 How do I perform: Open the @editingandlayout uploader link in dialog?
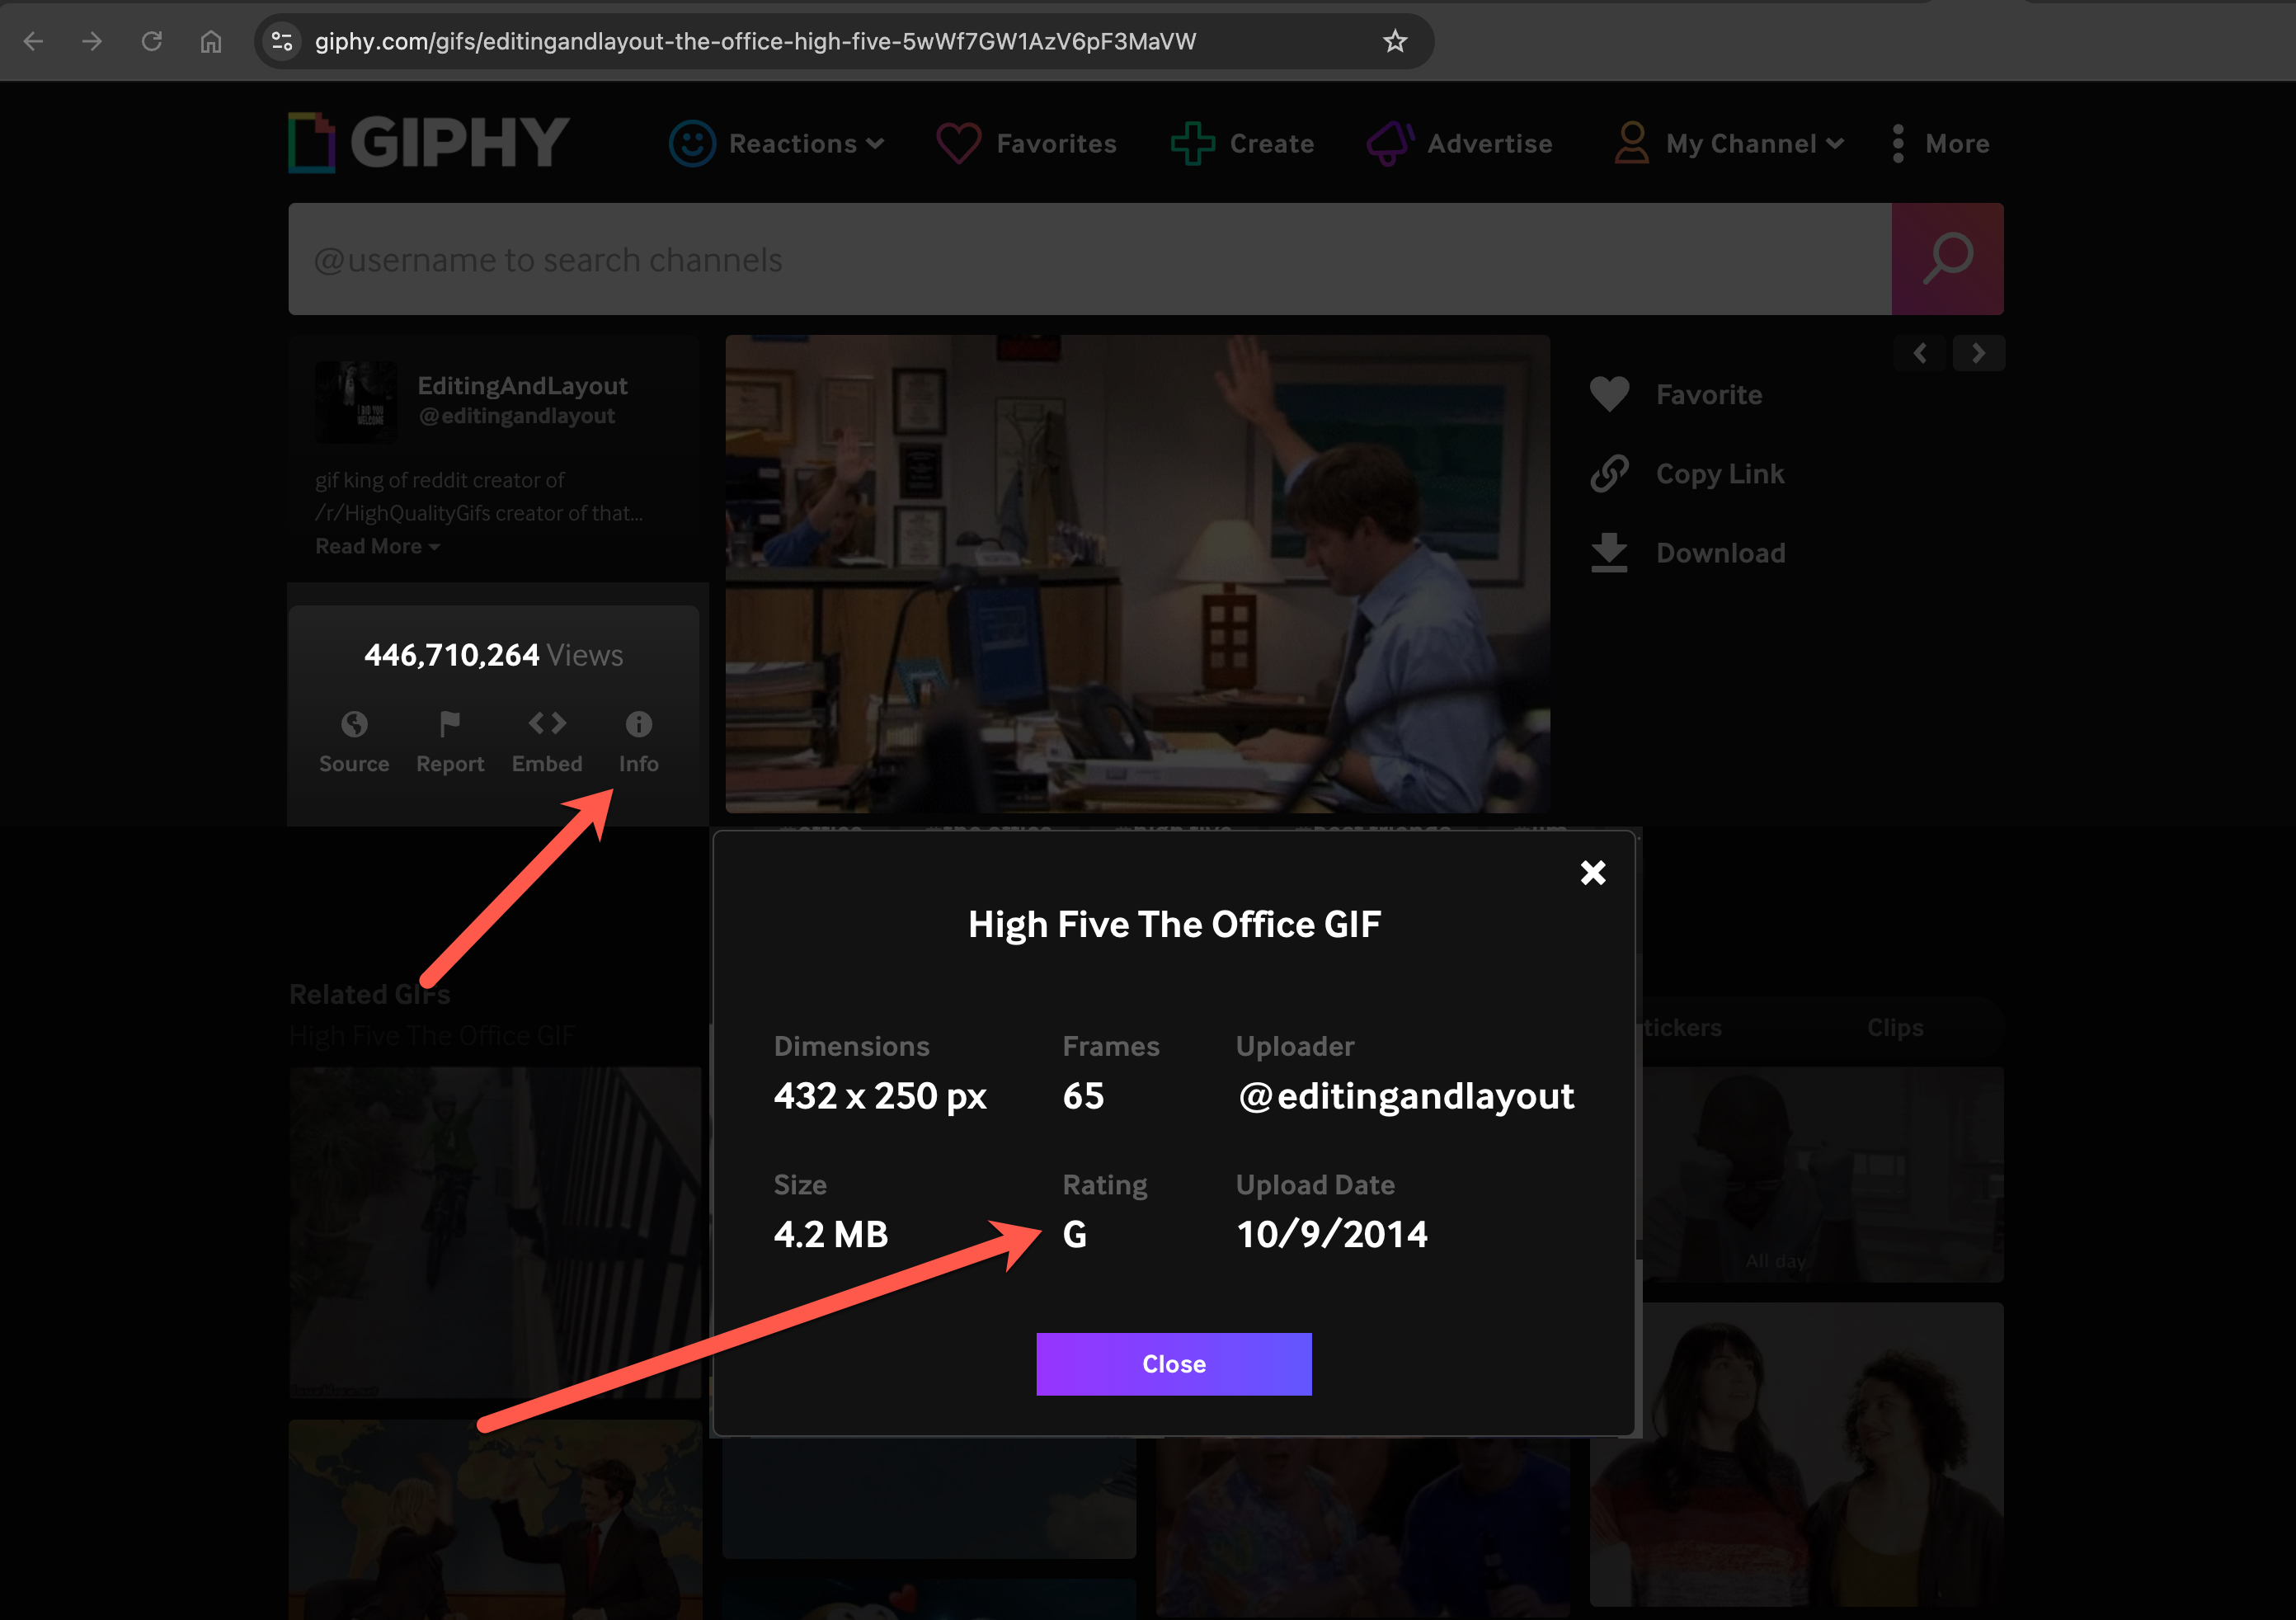click(x=1406, y=1096)
